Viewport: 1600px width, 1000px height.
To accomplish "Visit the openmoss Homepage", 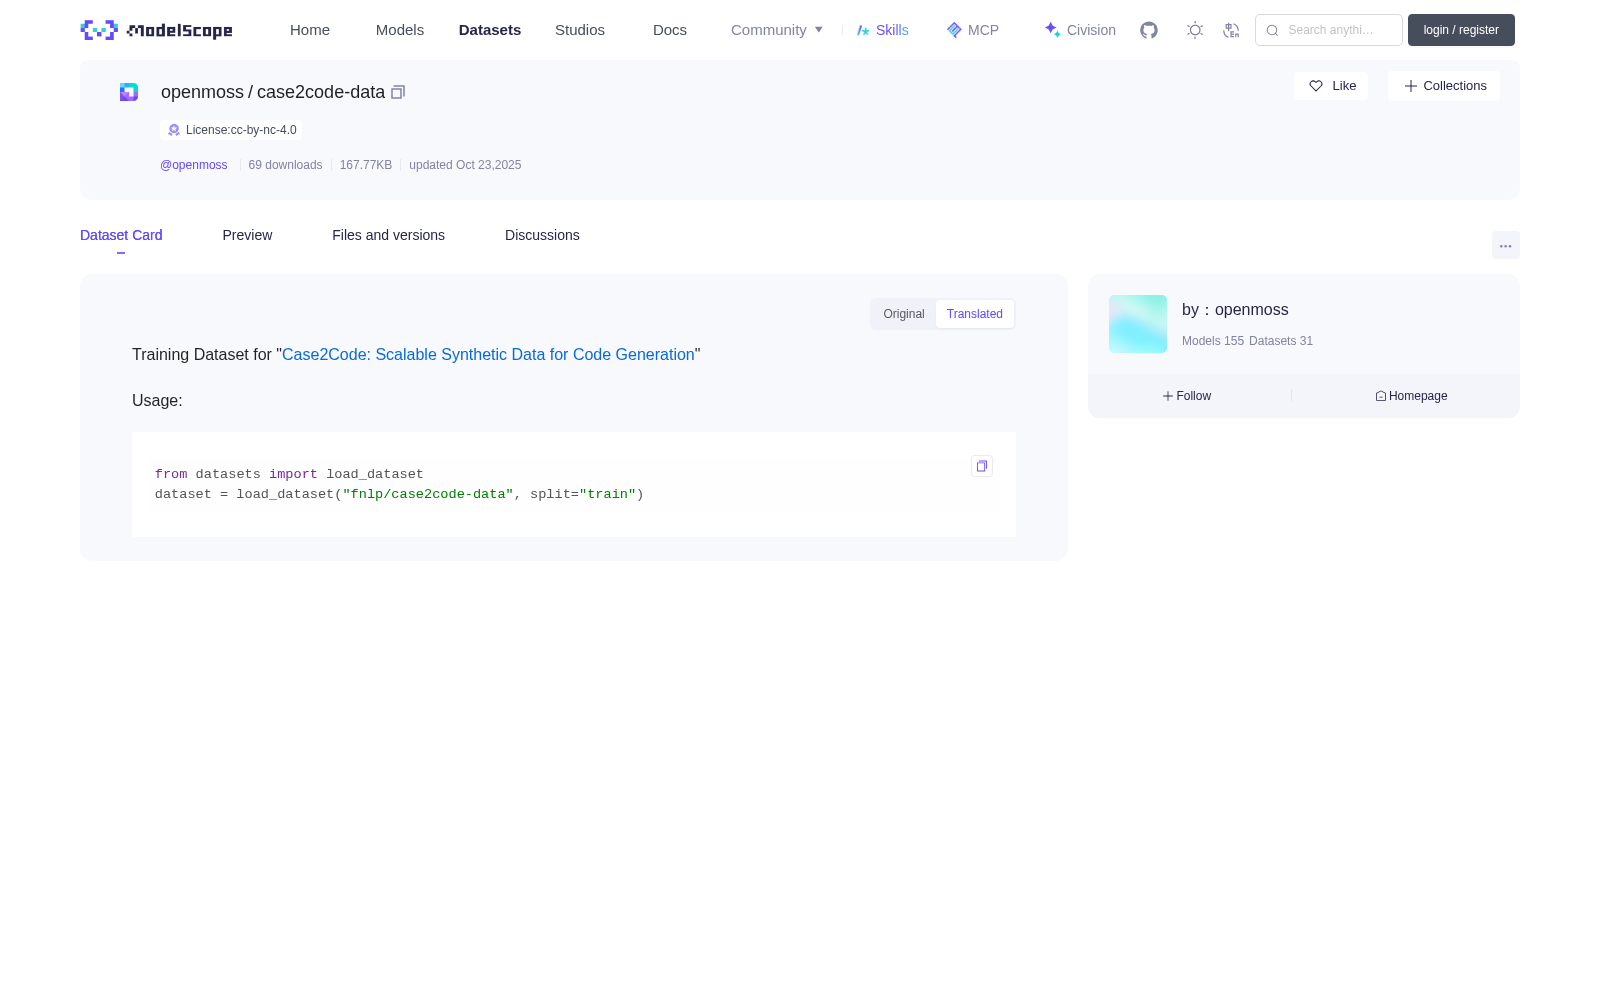I will 1411,396.
